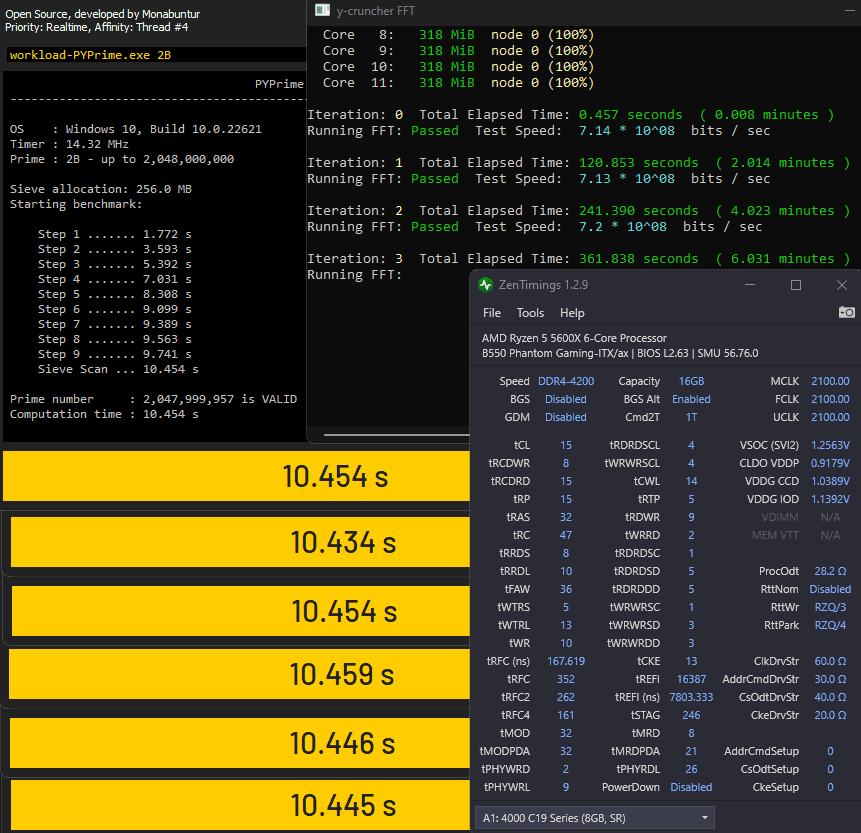Close the ZenTimings window

(x=841, y=285)
